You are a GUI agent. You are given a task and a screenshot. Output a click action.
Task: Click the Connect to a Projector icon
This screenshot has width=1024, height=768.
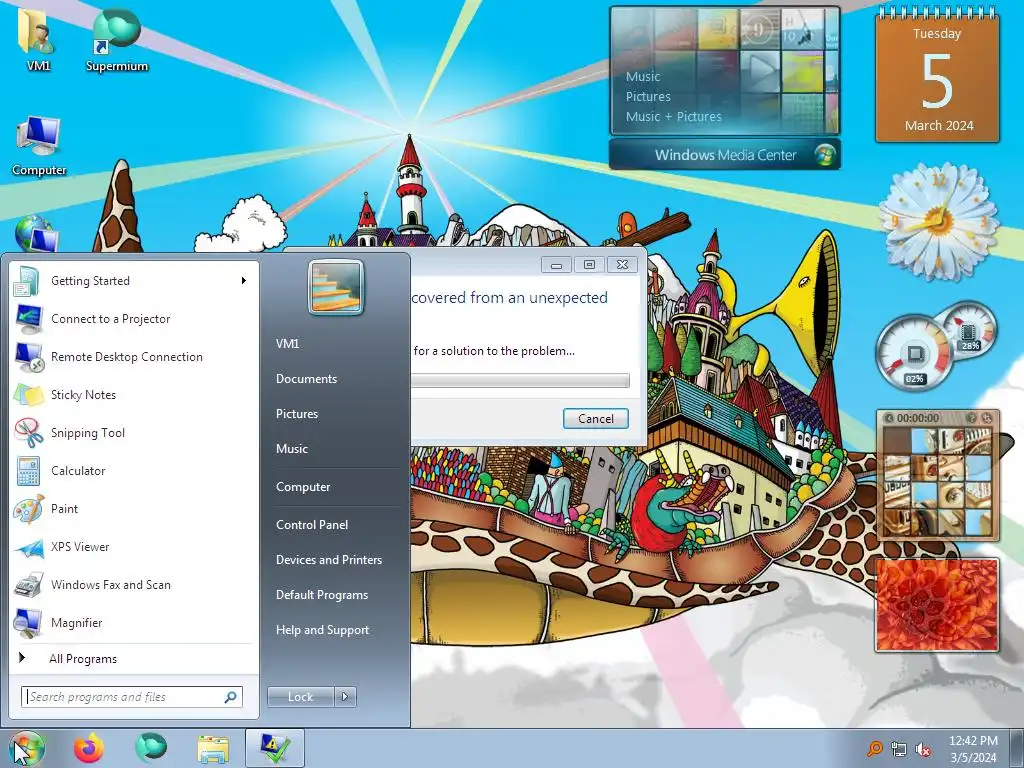click(x=28, y=319)
